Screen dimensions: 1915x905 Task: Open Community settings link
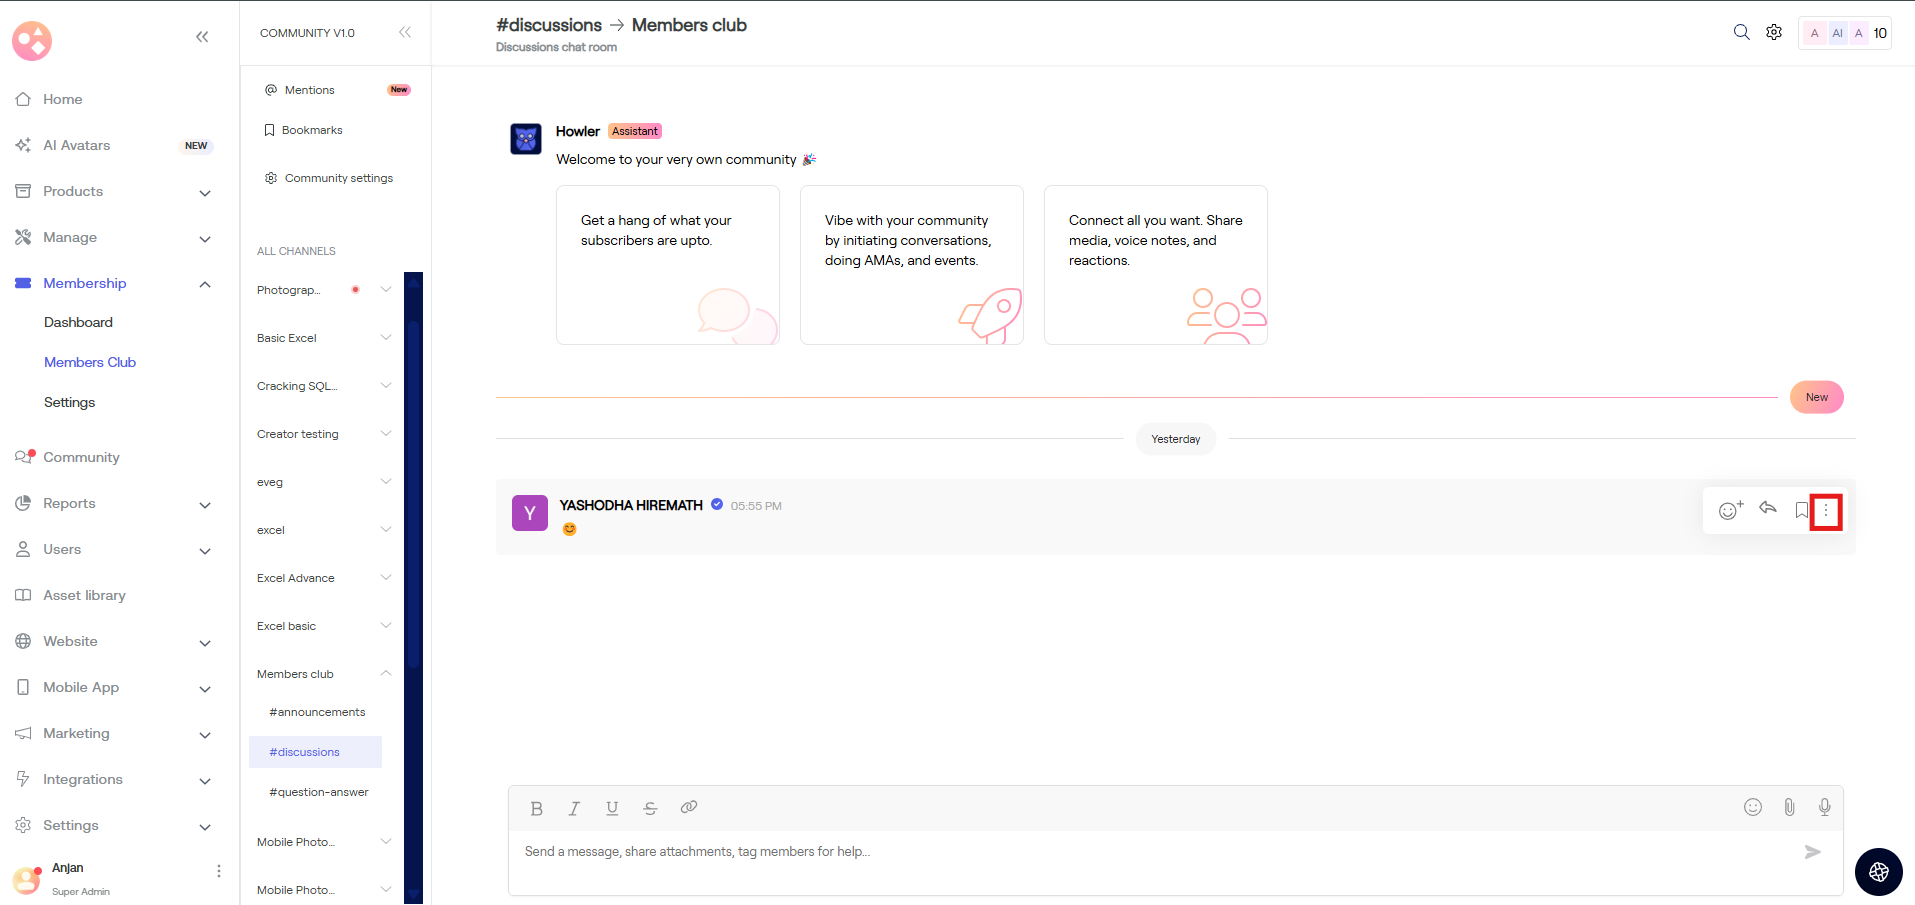click(338, 178)
